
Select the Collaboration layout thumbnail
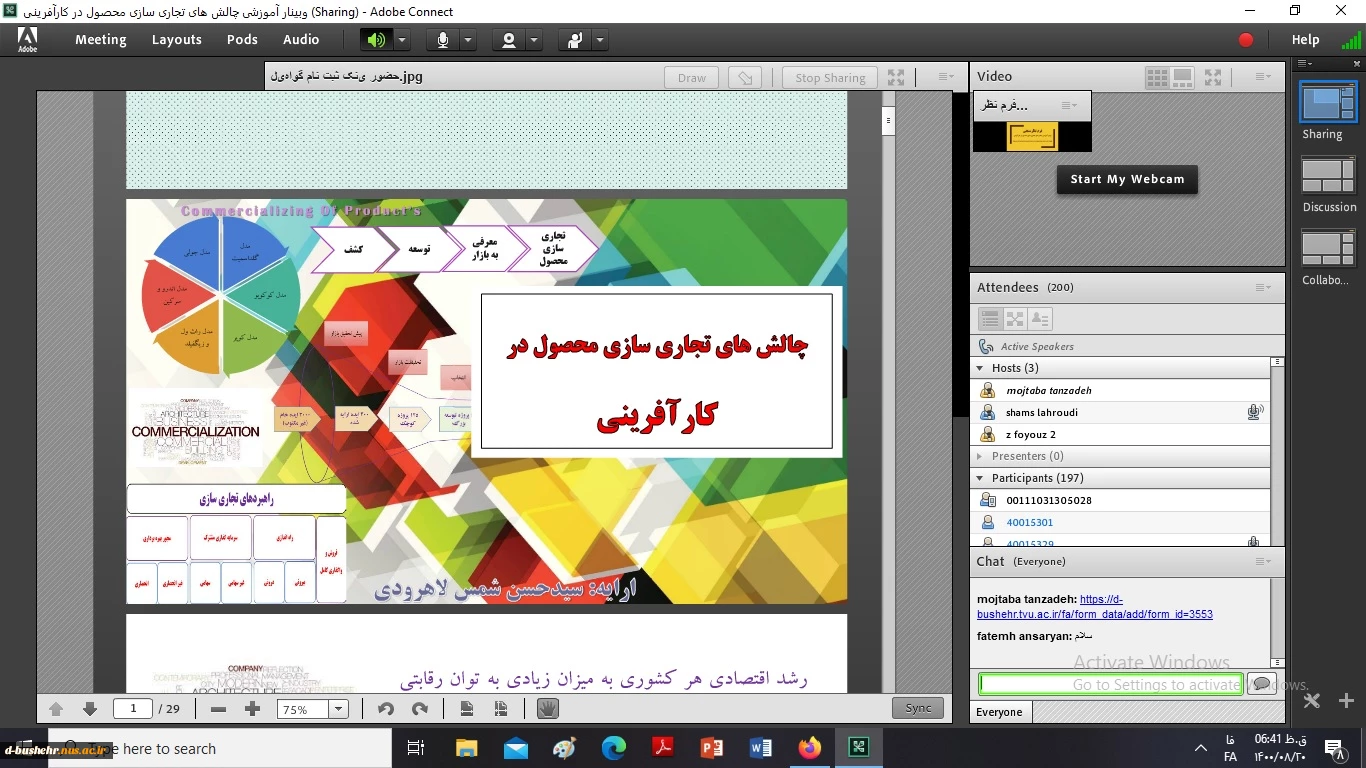tap(1327, 248)
